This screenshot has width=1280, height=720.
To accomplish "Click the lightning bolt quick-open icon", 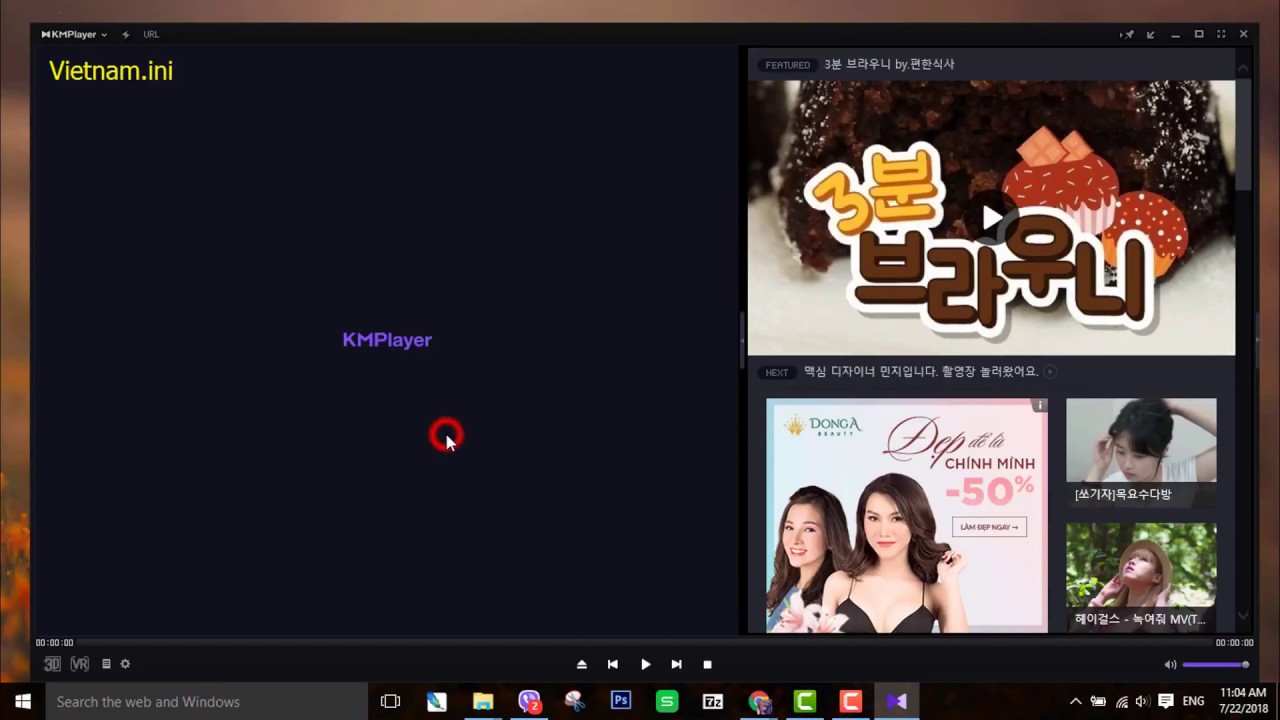I will [x=126, y=34].
